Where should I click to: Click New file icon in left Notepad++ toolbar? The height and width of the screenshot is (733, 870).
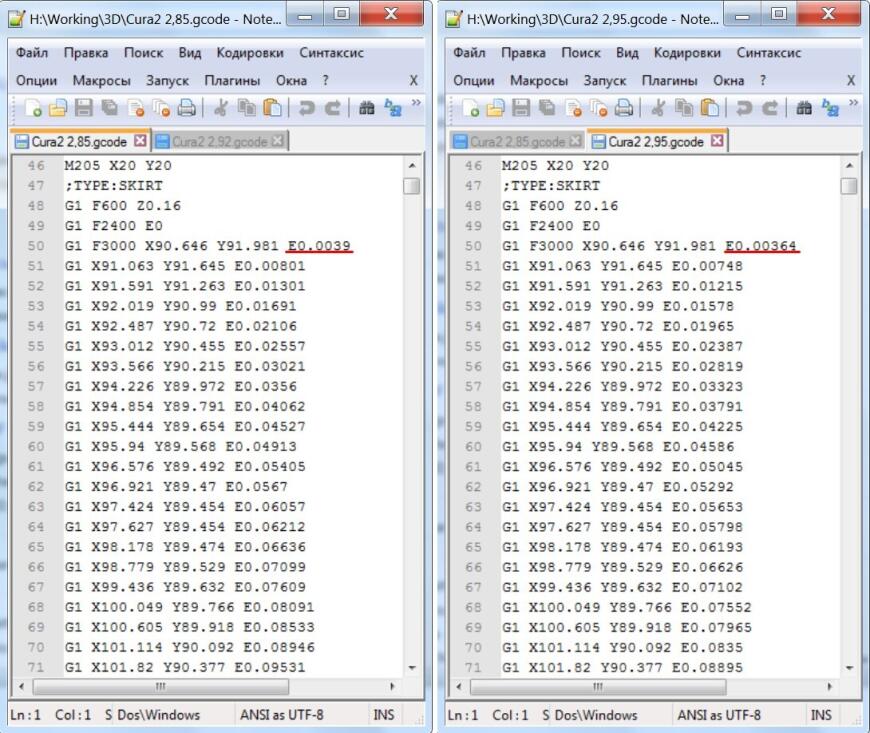click(x=33, y=108)
